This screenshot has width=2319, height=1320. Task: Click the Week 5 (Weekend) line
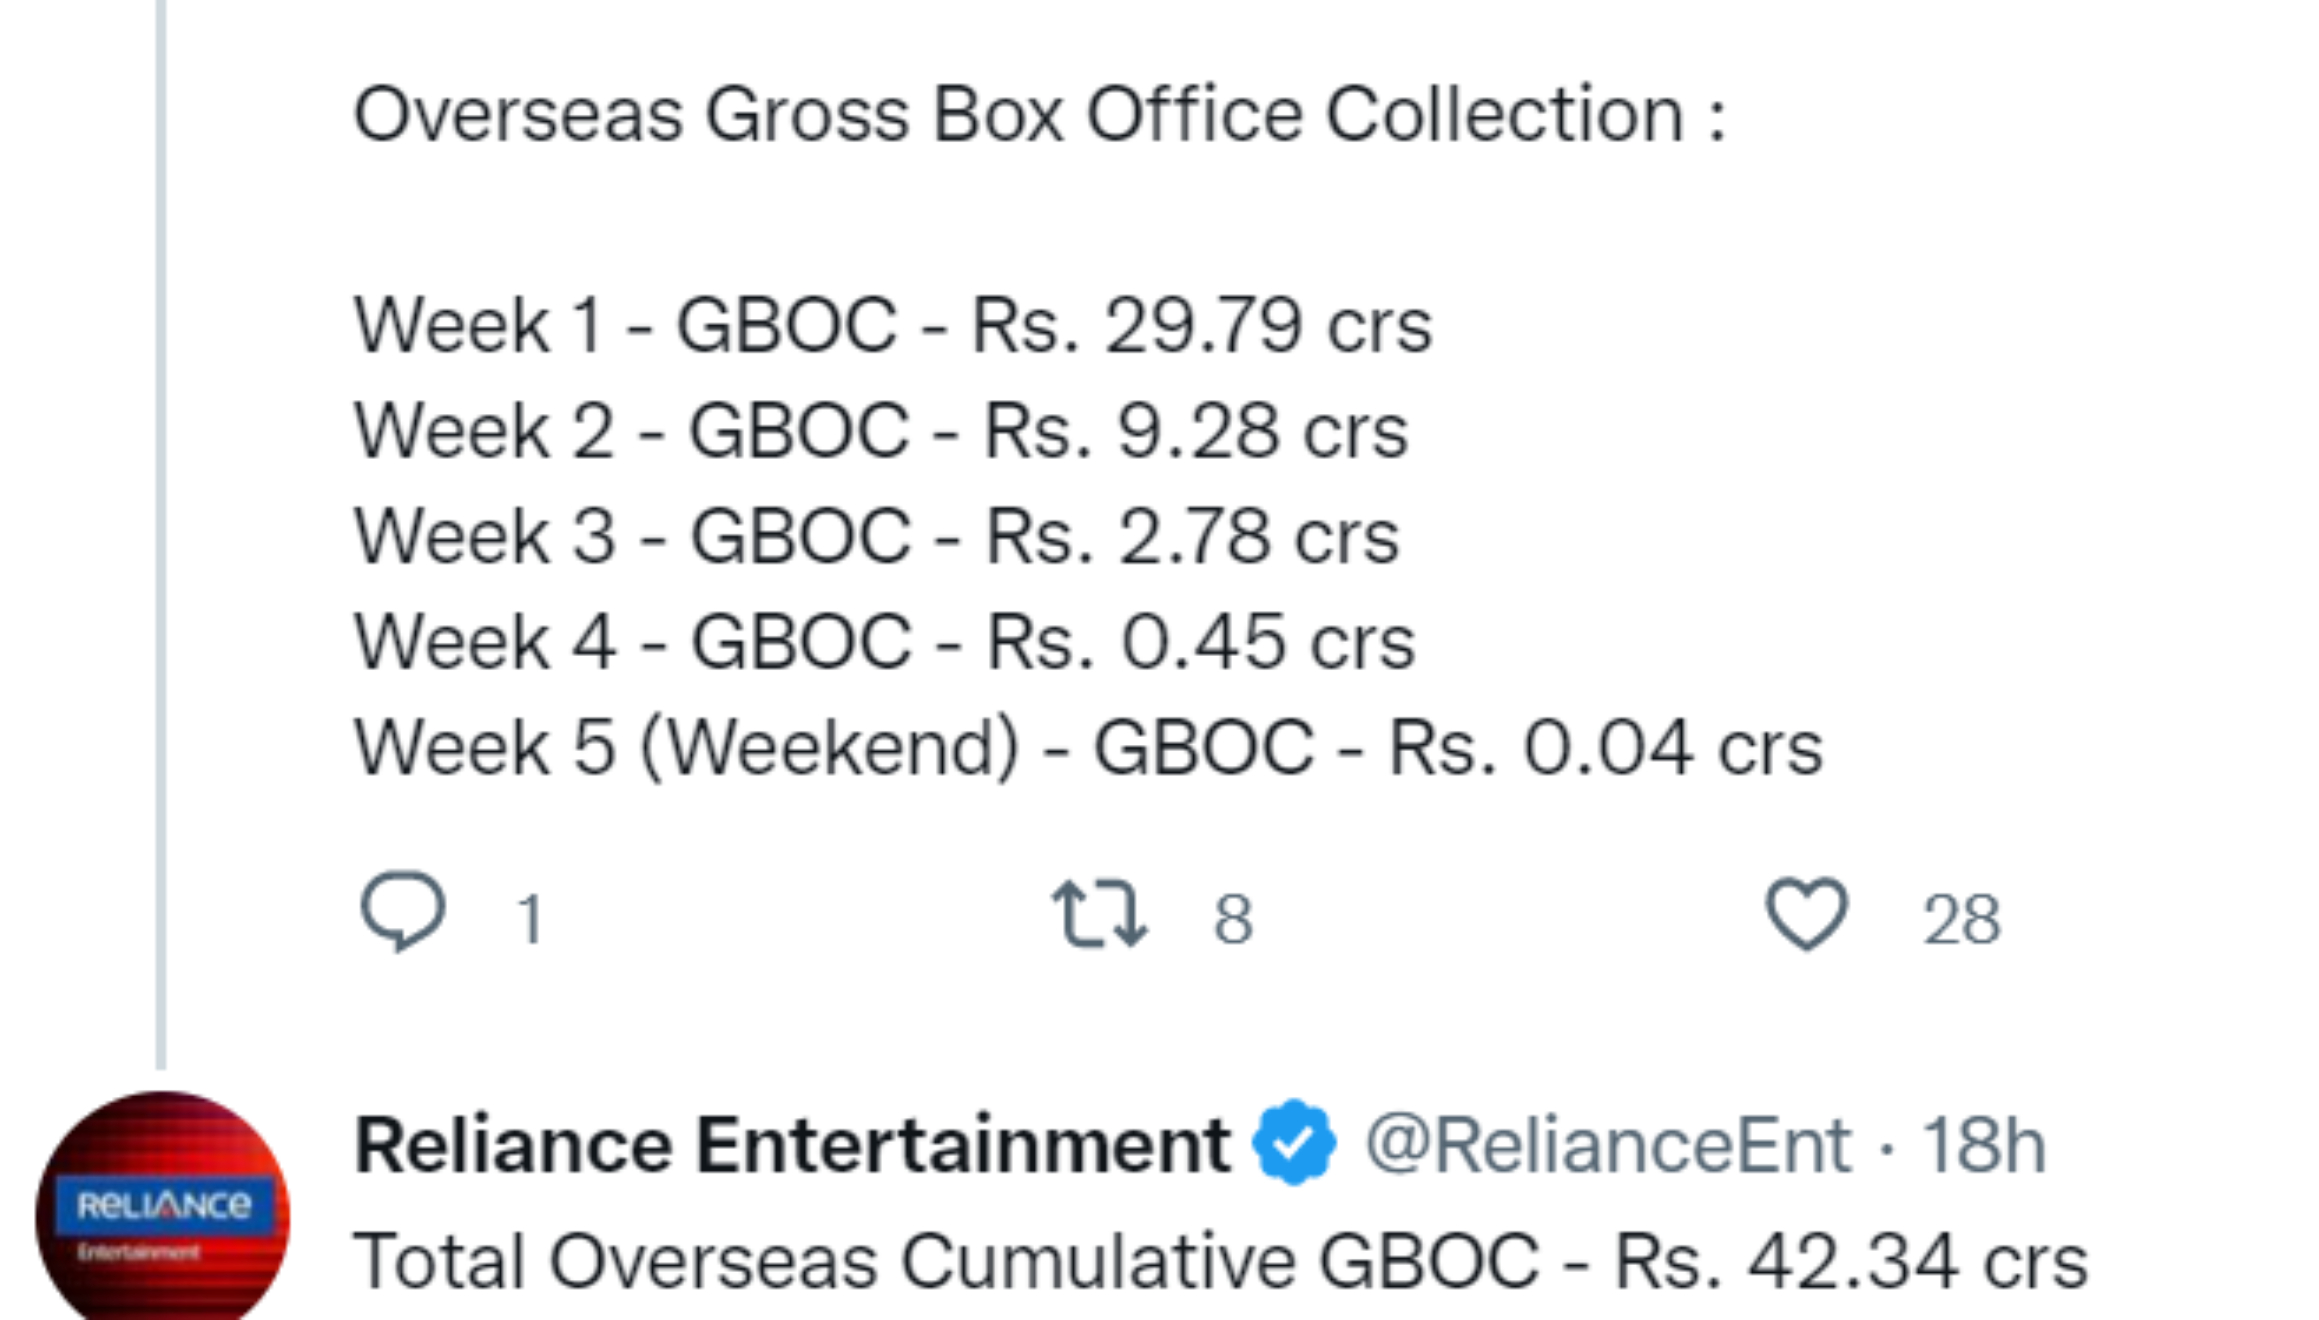[x=1088, y=748]
